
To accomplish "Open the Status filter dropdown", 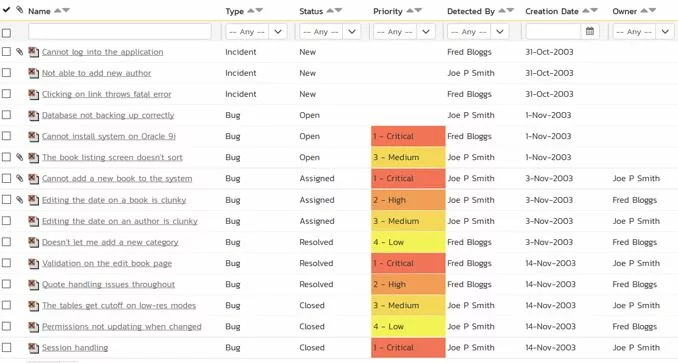I will [330, 32].
